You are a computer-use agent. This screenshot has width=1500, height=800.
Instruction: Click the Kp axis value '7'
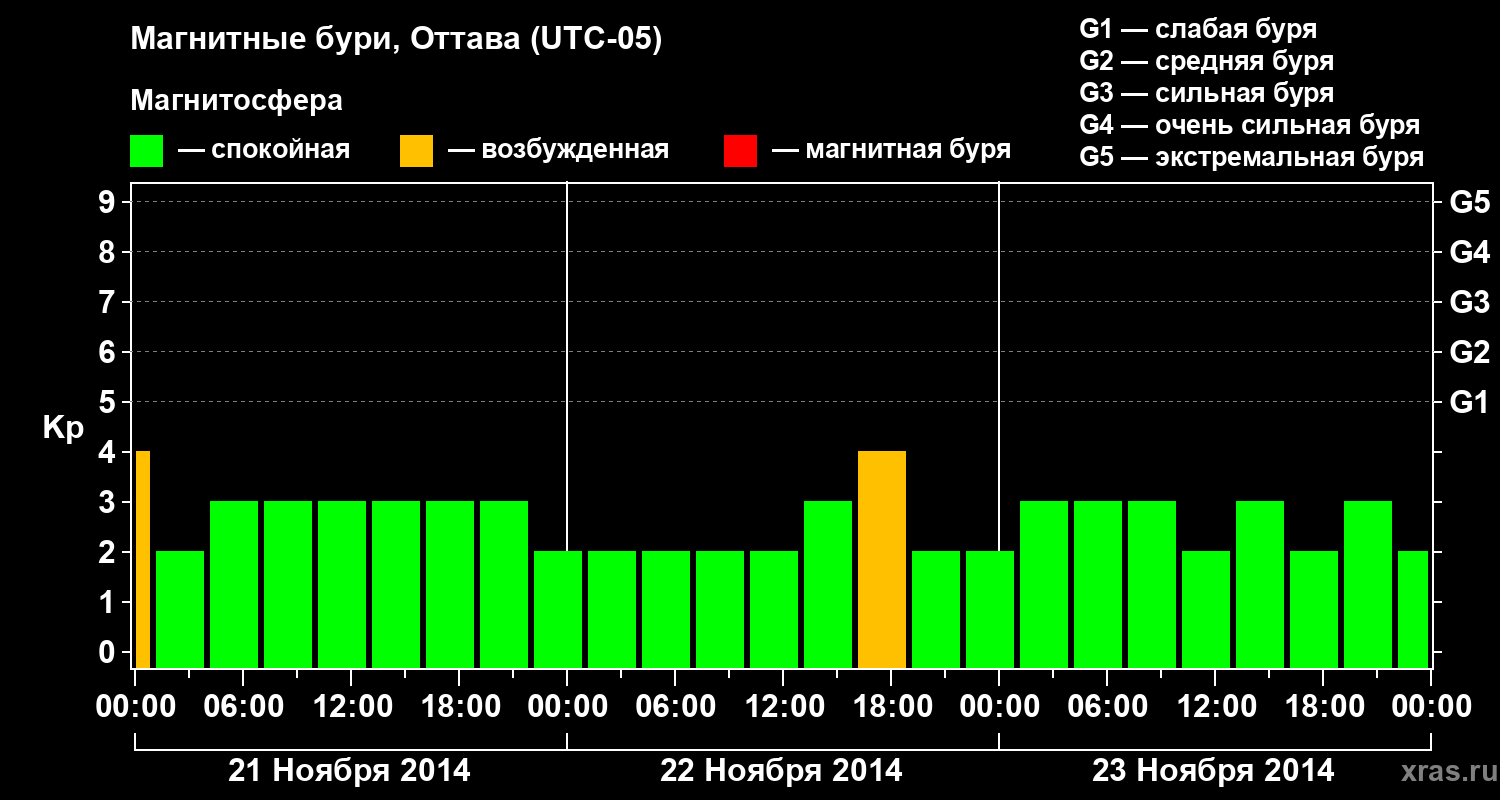109,303
